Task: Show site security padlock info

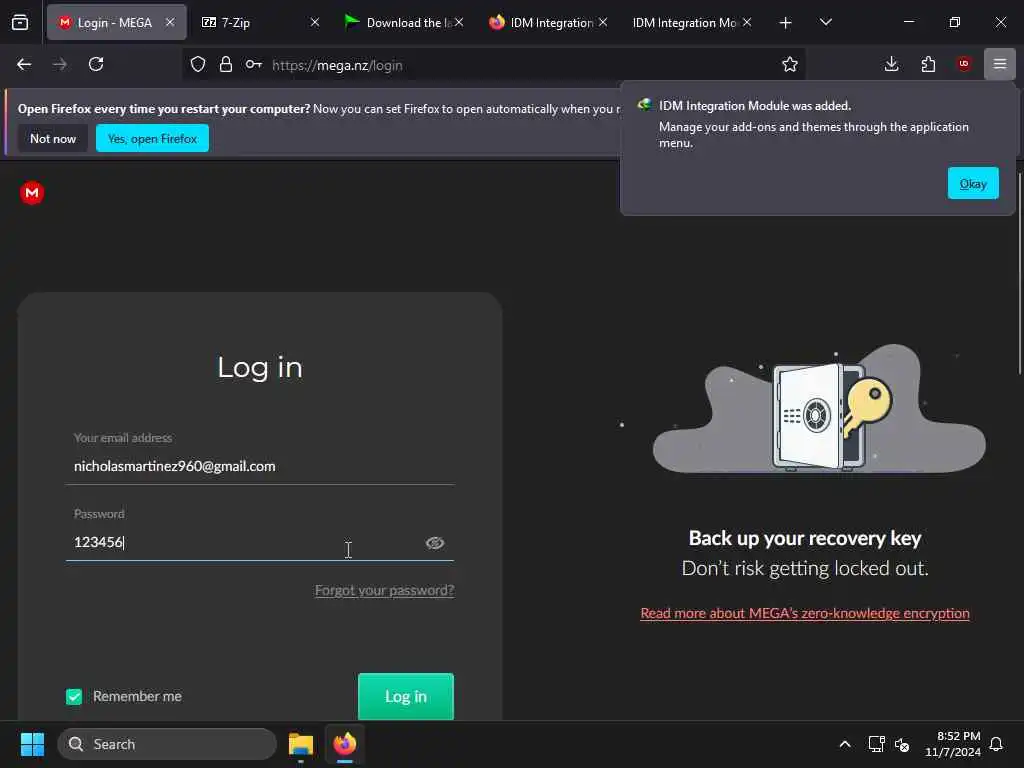Action: click(226, 64)
